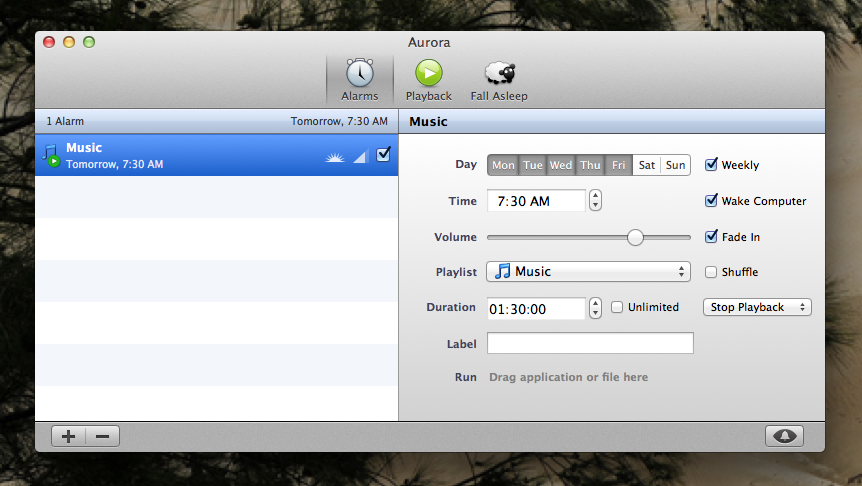Open the Playlist Music dropdown
The height and width of the screenshot is (486, 862).
[588, 272]
